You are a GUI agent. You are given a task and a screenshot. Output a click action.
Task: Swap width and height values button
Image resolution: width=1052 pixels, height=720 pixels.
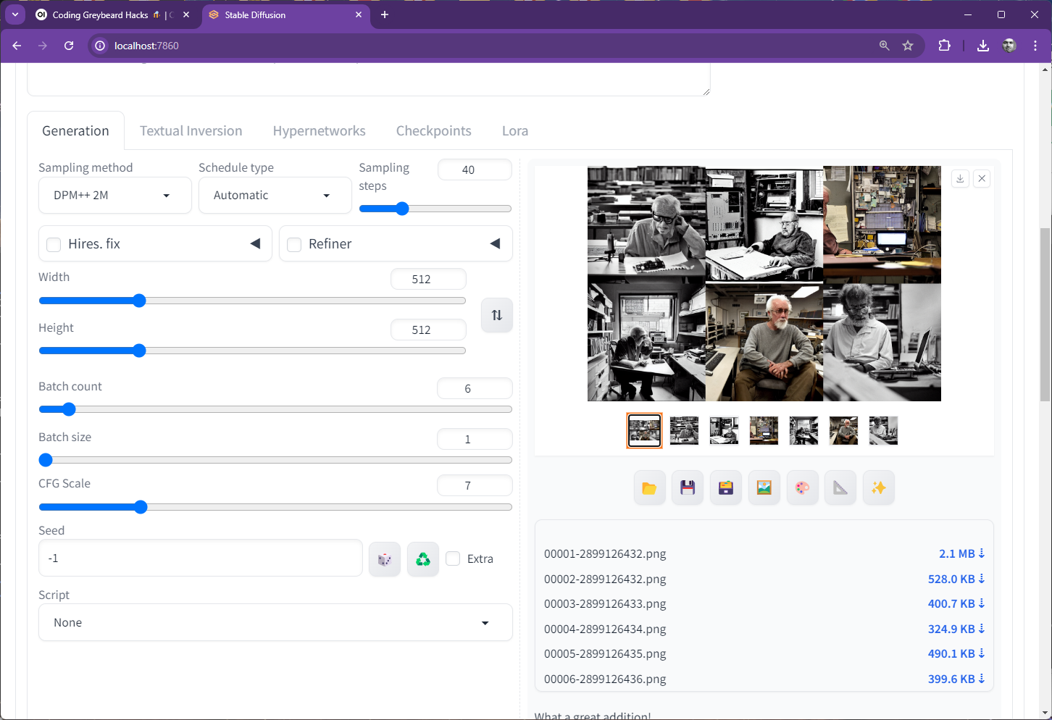click(x=497, y=315)
